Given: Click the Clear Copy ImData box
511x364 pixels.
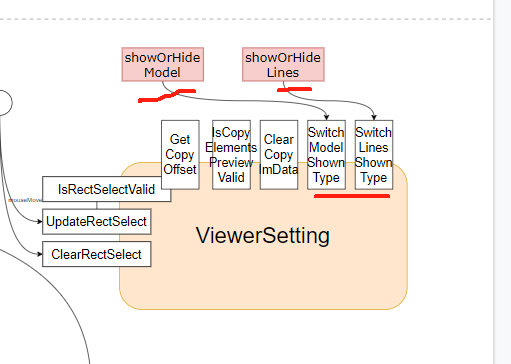Looking at the screenshot, I should (x=279, y=155).
